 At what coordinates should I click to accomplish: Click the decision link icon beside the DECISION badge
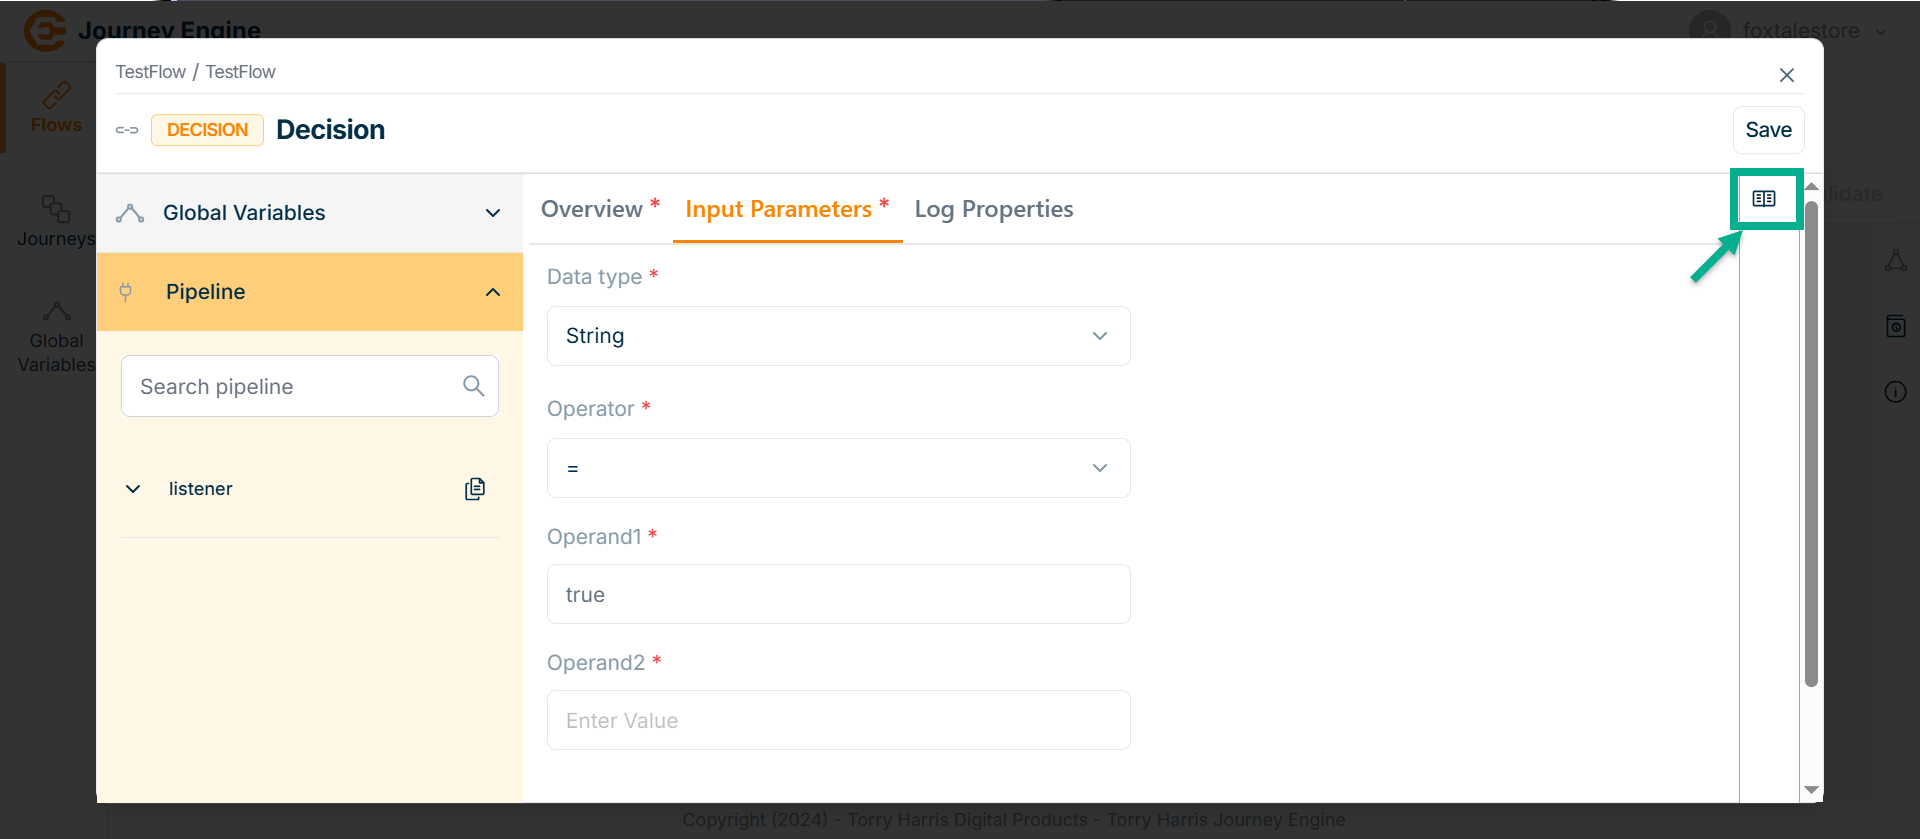[x=127, y=130]
